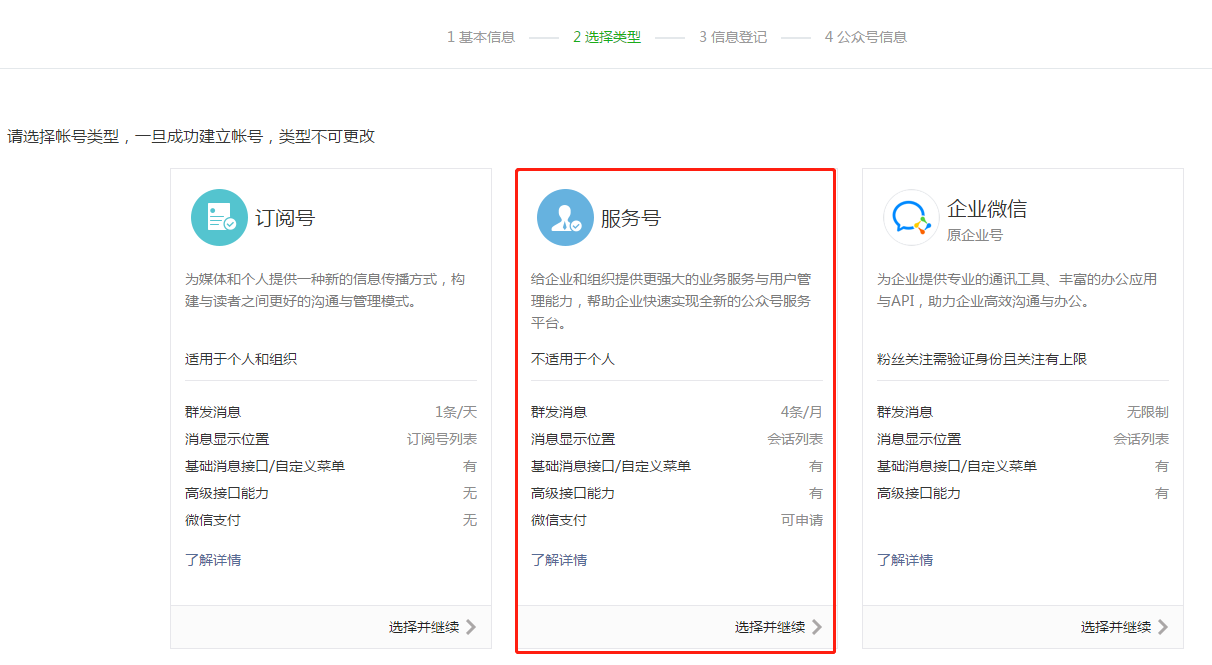
Task: Click the 无限制 value in 企业微信
Action: (x=1148, y=412)
